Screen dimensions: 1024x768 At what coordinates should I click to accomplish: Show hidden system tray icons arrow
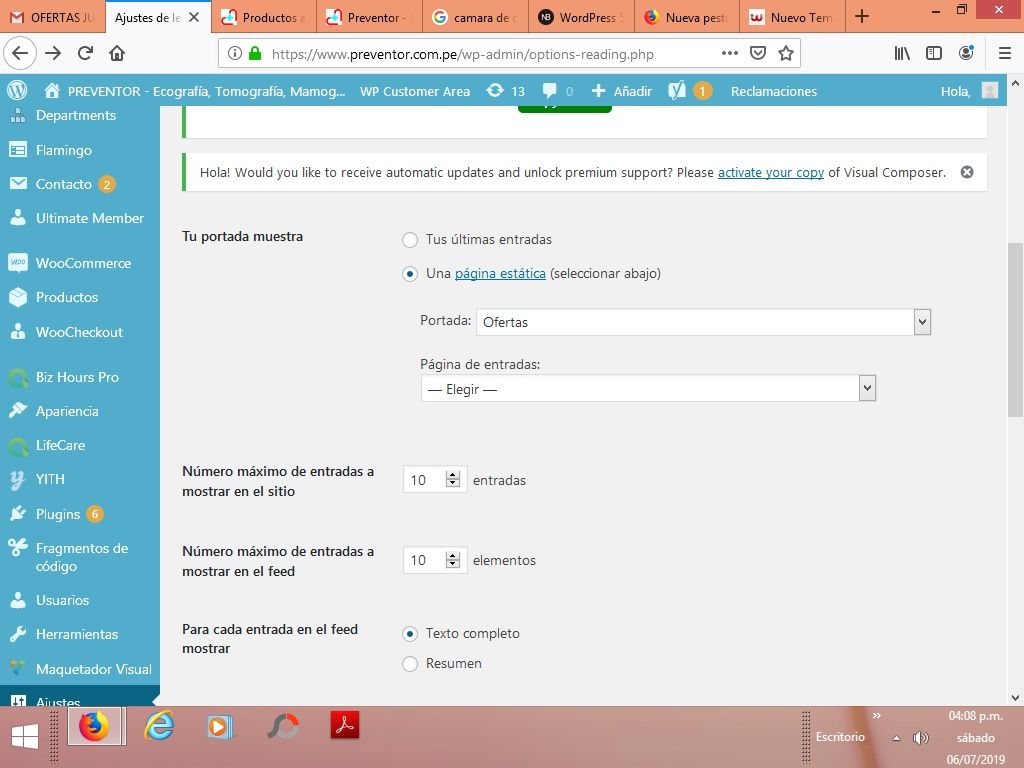pos(897,738)
